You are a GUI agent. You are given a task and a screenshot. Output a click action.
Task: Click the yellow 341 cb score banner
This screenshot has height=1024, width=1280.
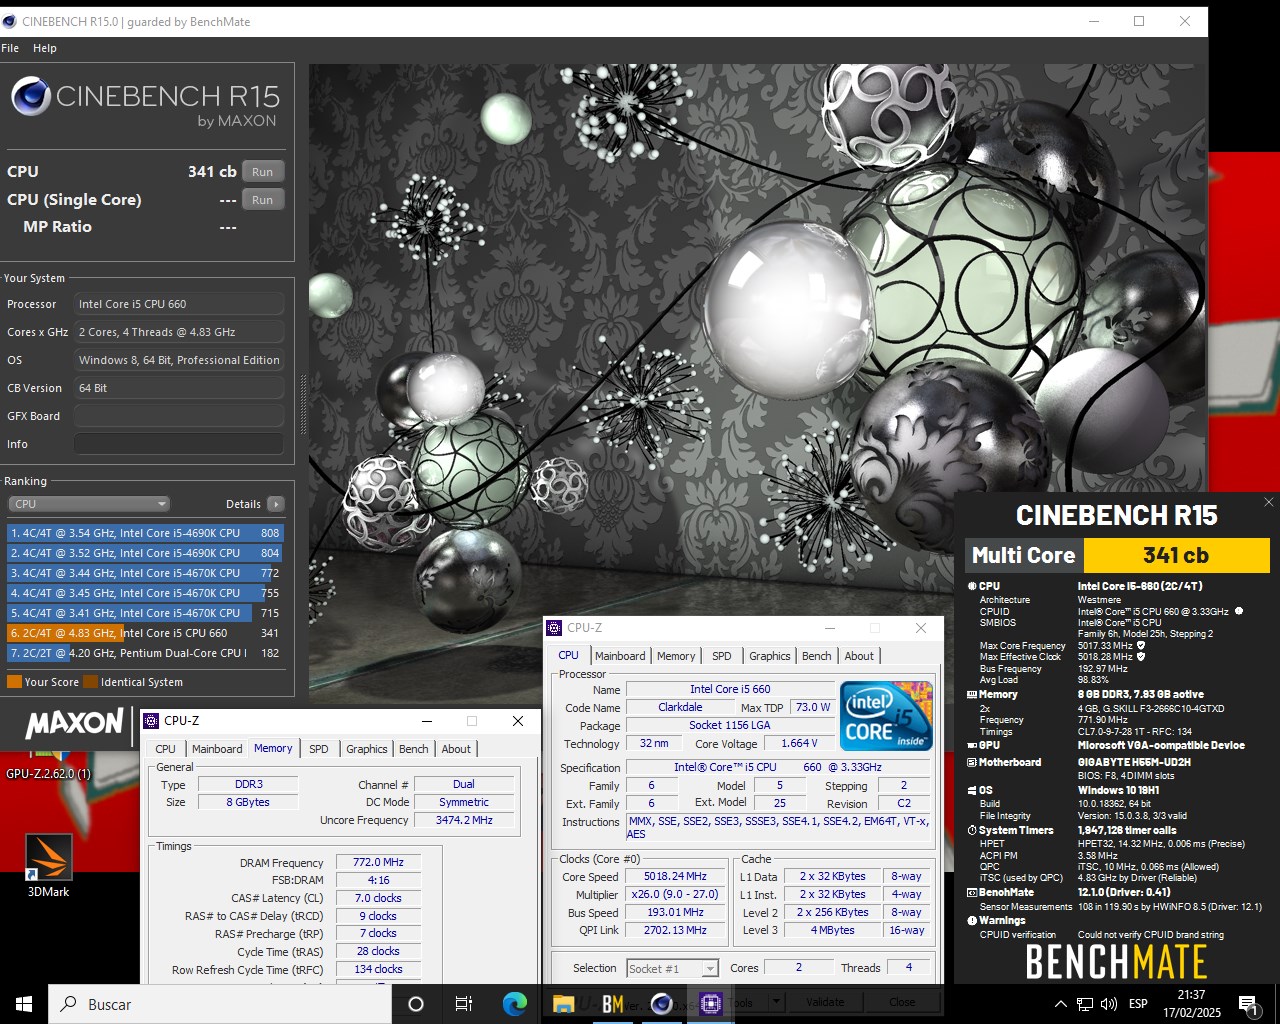point(1176,555)
